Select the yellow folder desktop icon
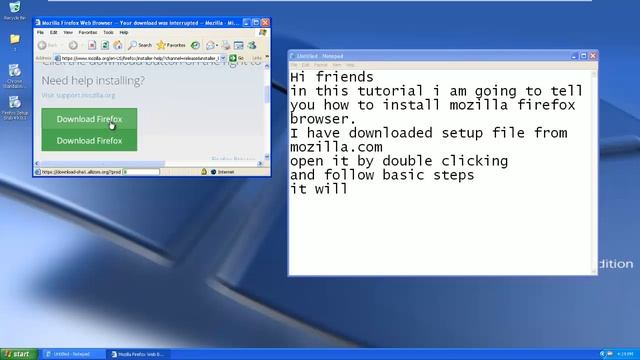This screenshot has width=640, height=360. click(x=15, y=41)
